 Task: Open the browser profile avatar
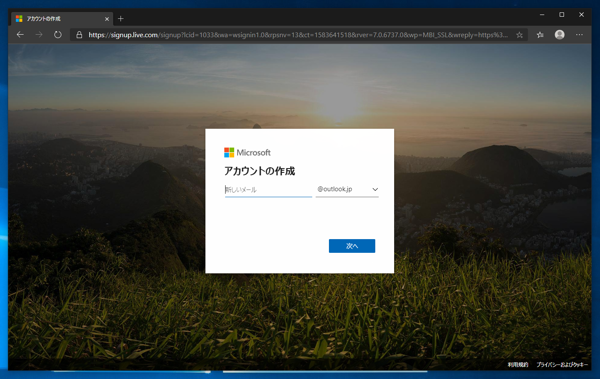pyautogui.click(x=559, y=35)
